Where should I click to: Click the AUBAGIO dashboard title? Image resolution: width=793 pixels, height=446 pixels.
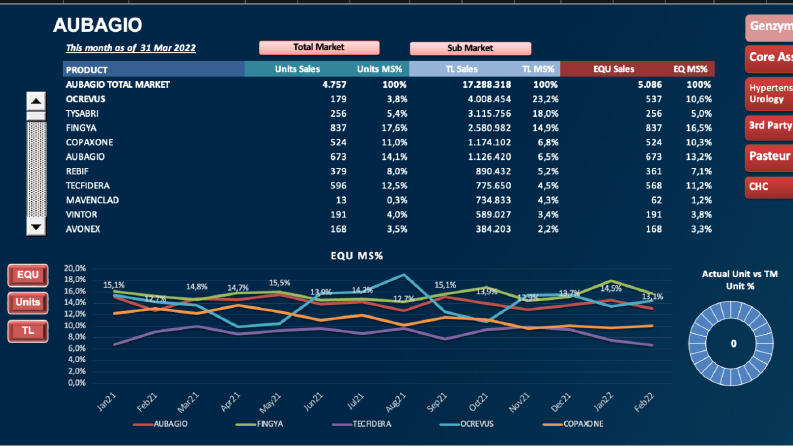coord(98,25)
